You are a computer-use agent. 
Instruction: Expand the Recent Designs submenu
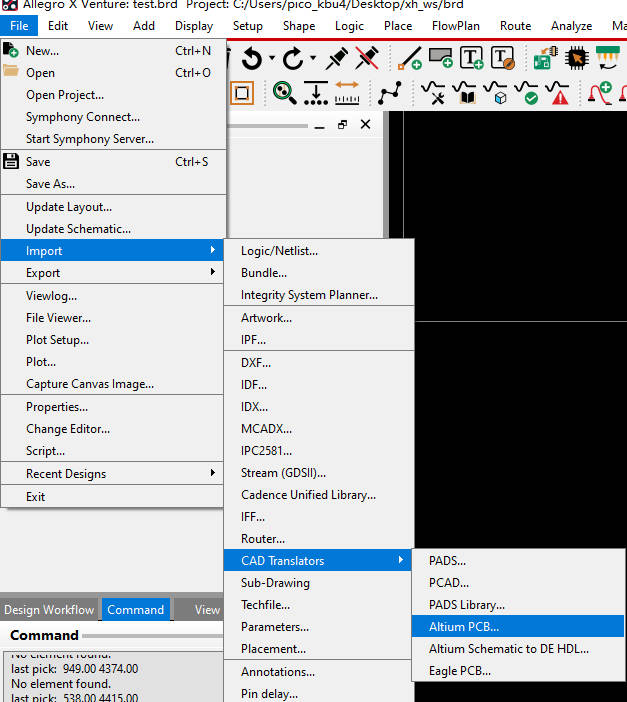click(x=112, y=473)
